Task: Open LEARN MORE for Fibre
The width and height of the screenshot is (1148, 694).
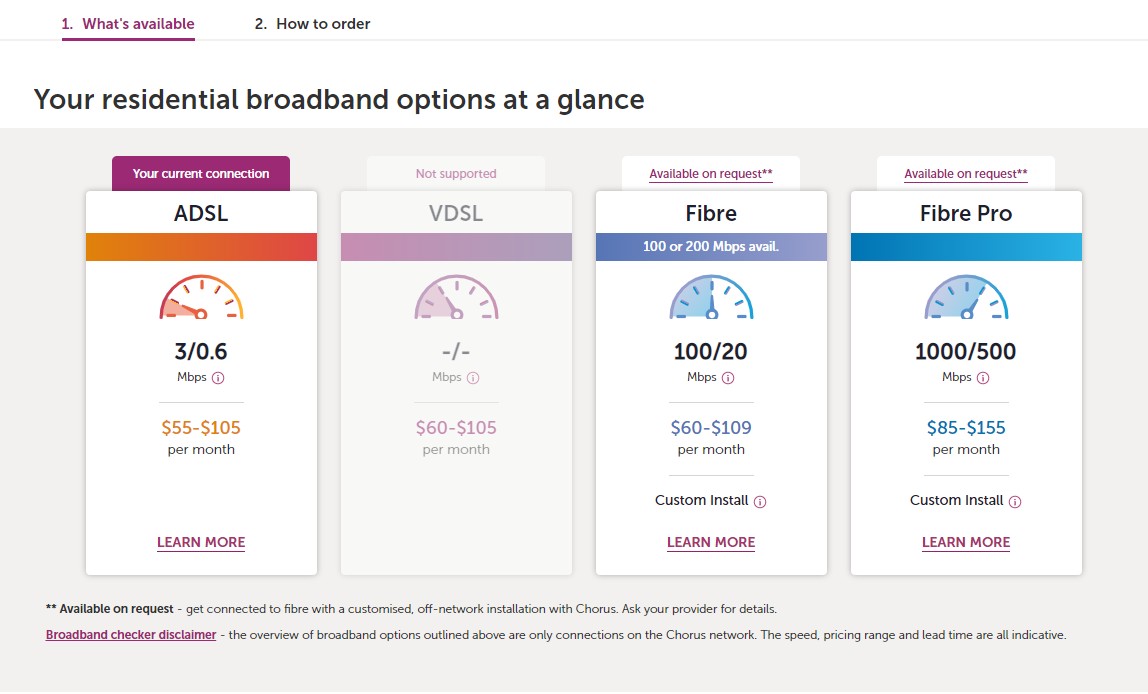Action: [x=711, y=542]
